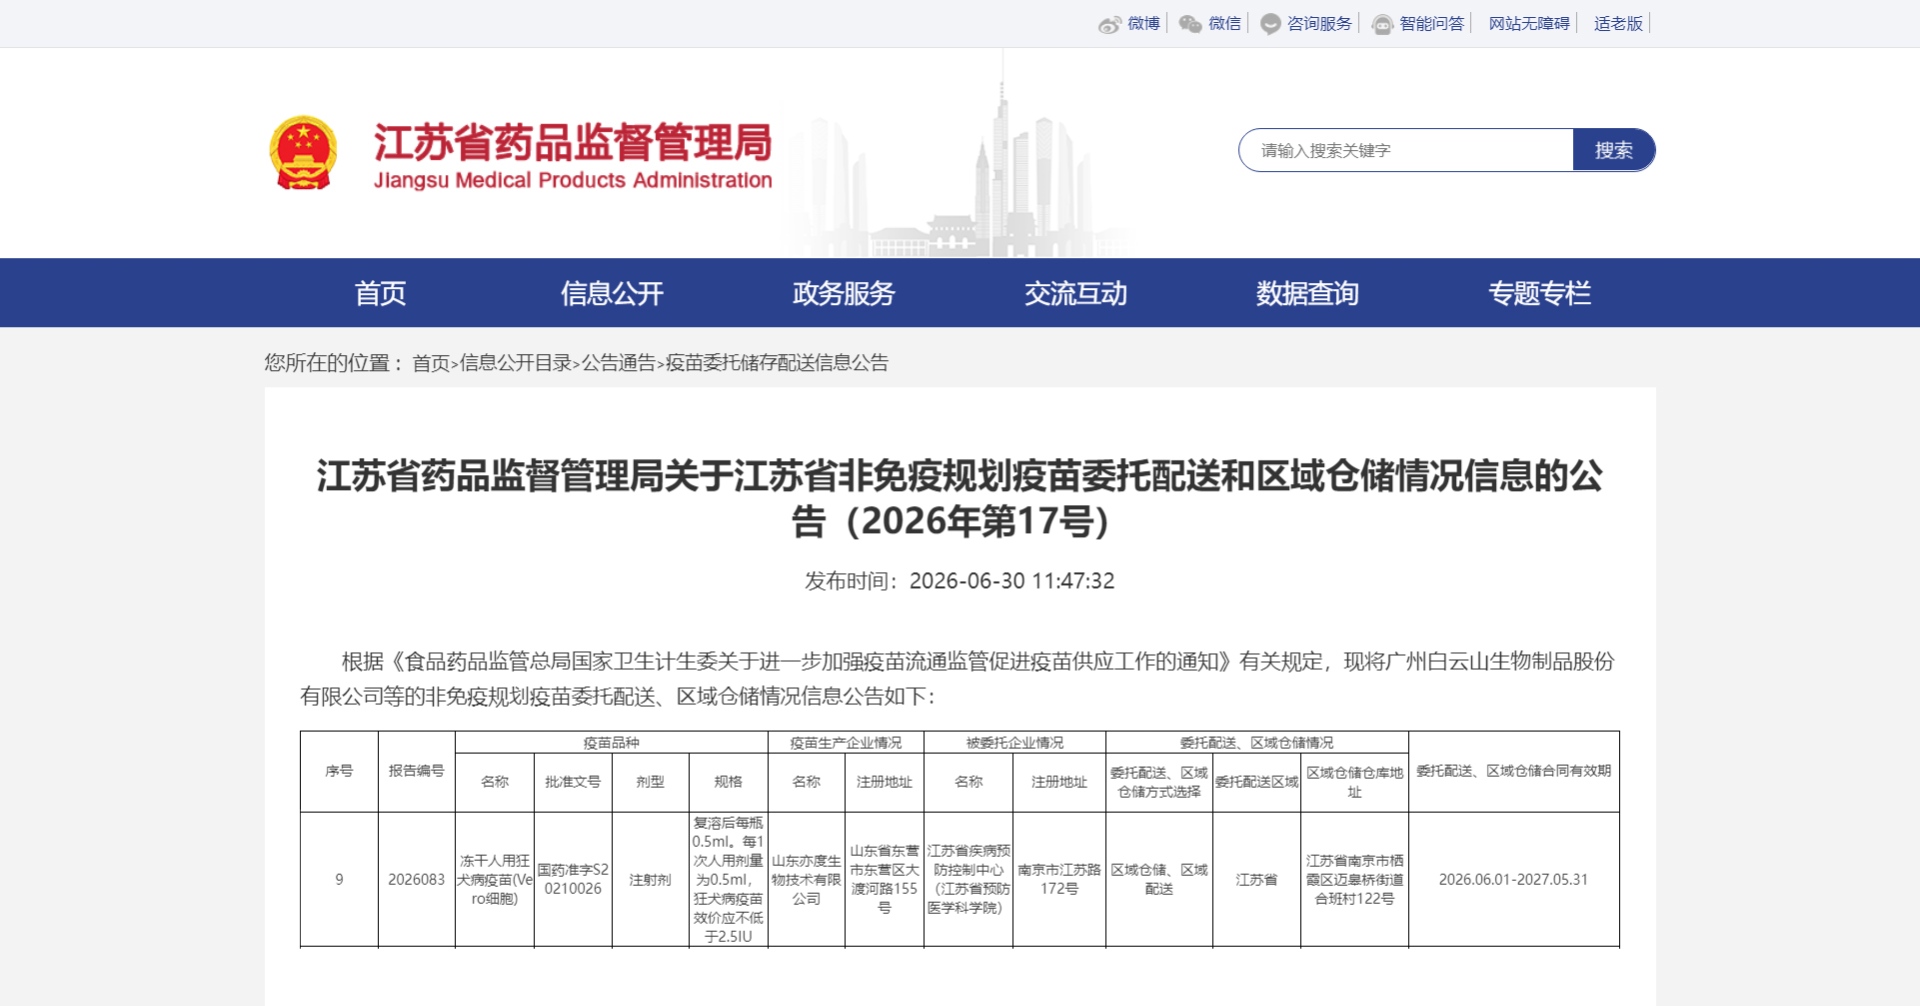Click the 咨询服务 chat bubble icon
Screen dimensions: 1920x1006
click(1270, 24)
